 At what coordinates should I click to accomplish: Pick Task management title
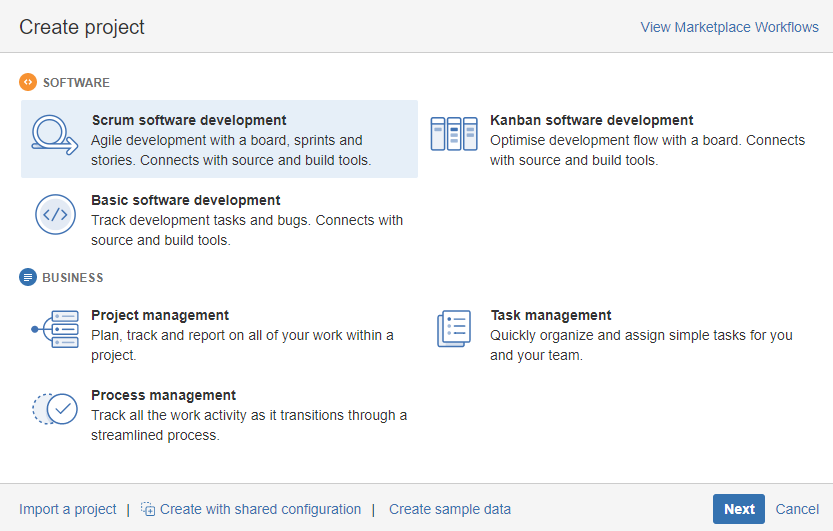tap(551, 315)
